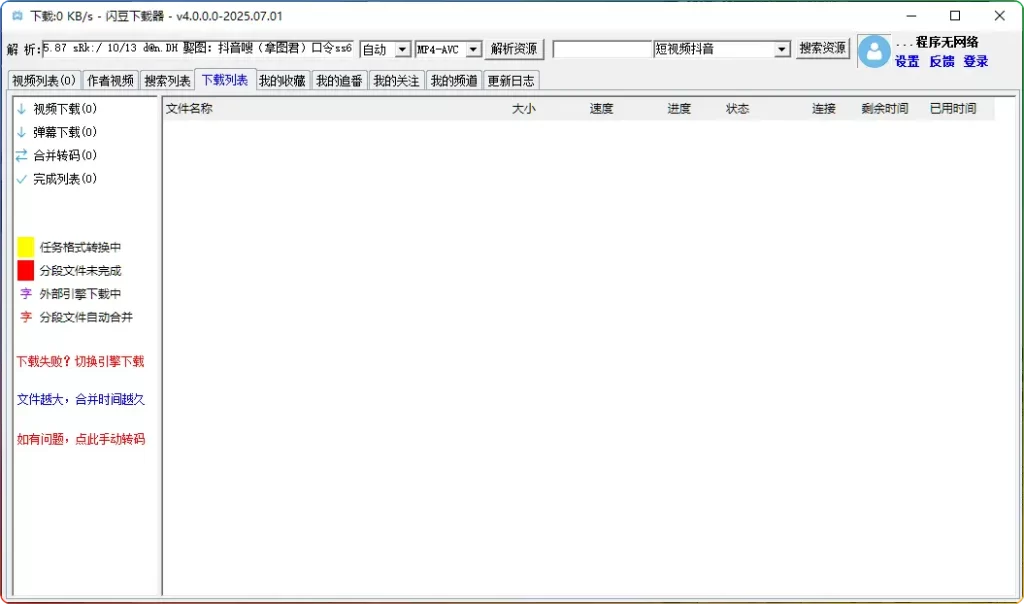Image resolution: width=1024 pixels, height=604 pixels.
Task: Click the 剩余时间 column header
Action: click(x=884, y=108)
